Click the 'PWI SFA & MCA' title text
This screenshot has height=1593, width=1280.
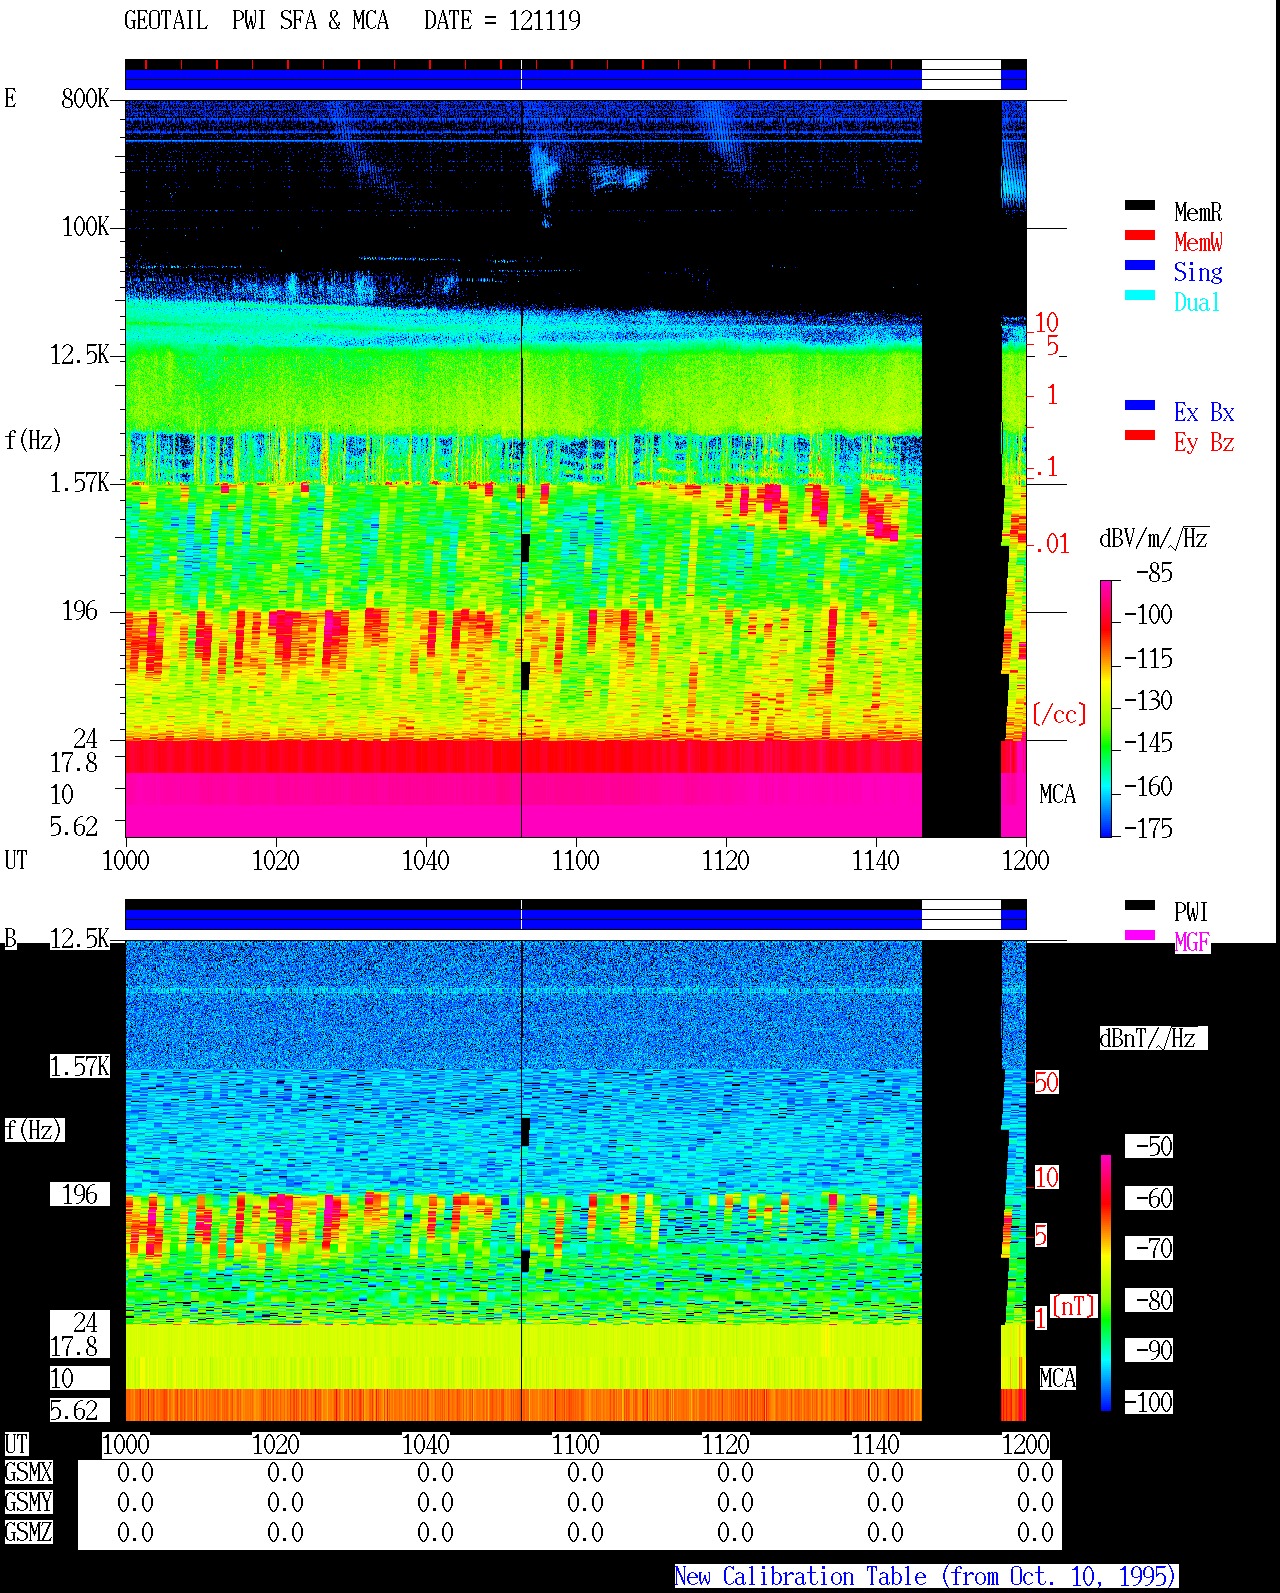point(310,20)
